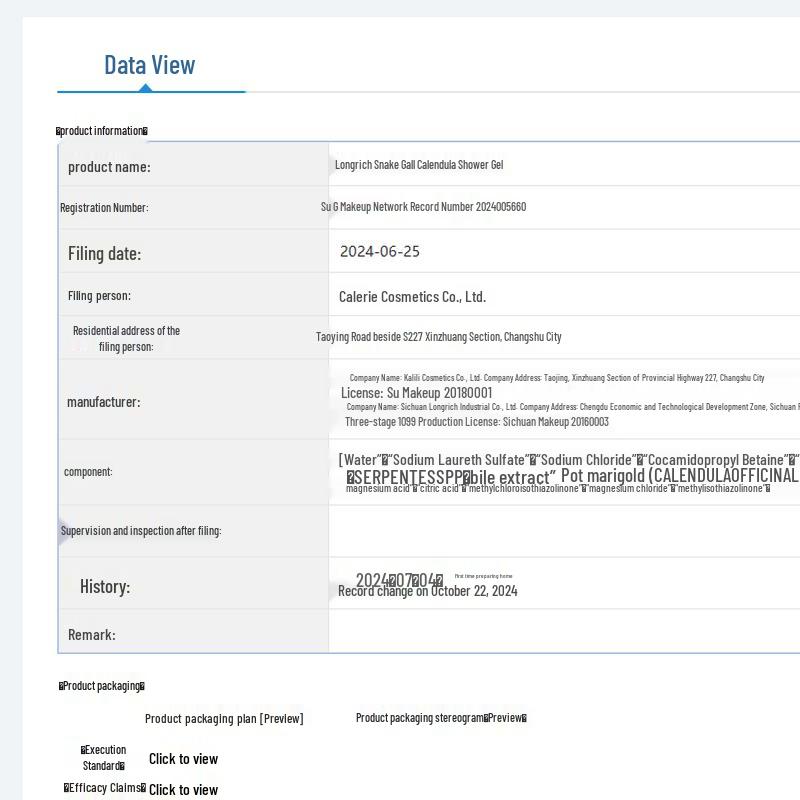800x800 pixels.
Task: Click the Taoying Road residential address text
Action: point(439,337)
